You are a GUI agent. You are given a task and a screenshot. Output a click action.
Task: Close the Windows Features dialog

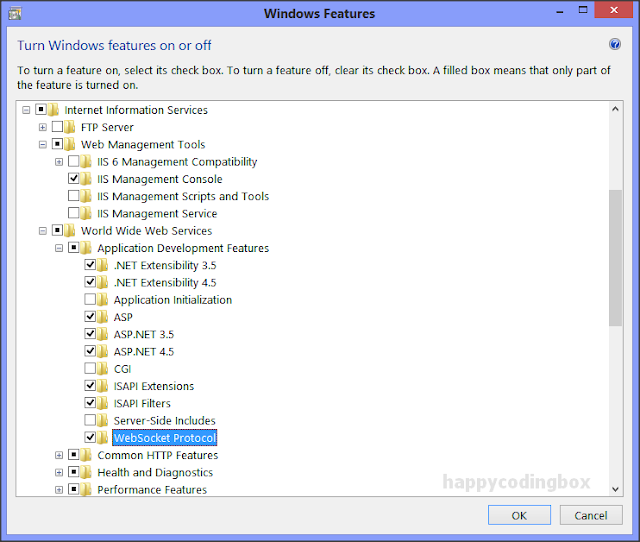613,11
